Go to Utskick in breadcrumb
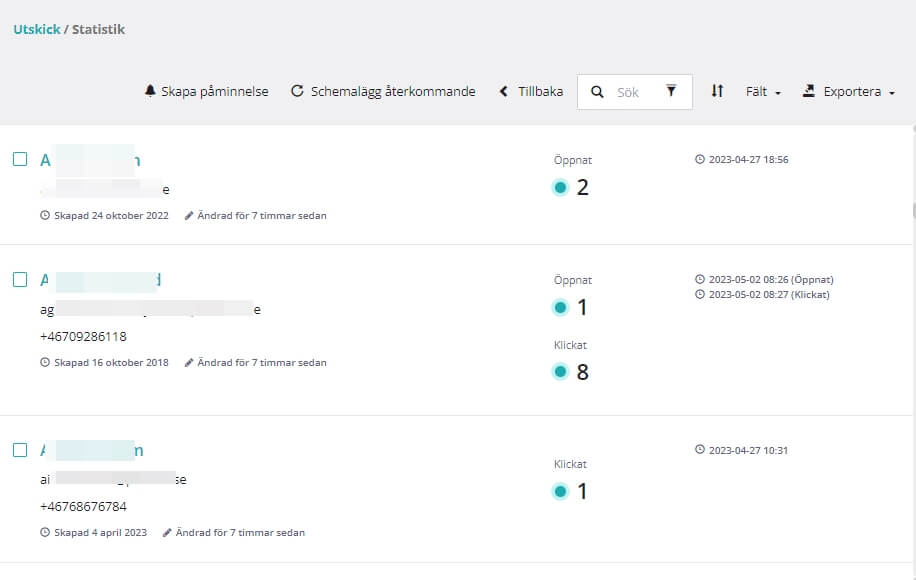Screen dimensions: 916x580 [x=37, y=29]
